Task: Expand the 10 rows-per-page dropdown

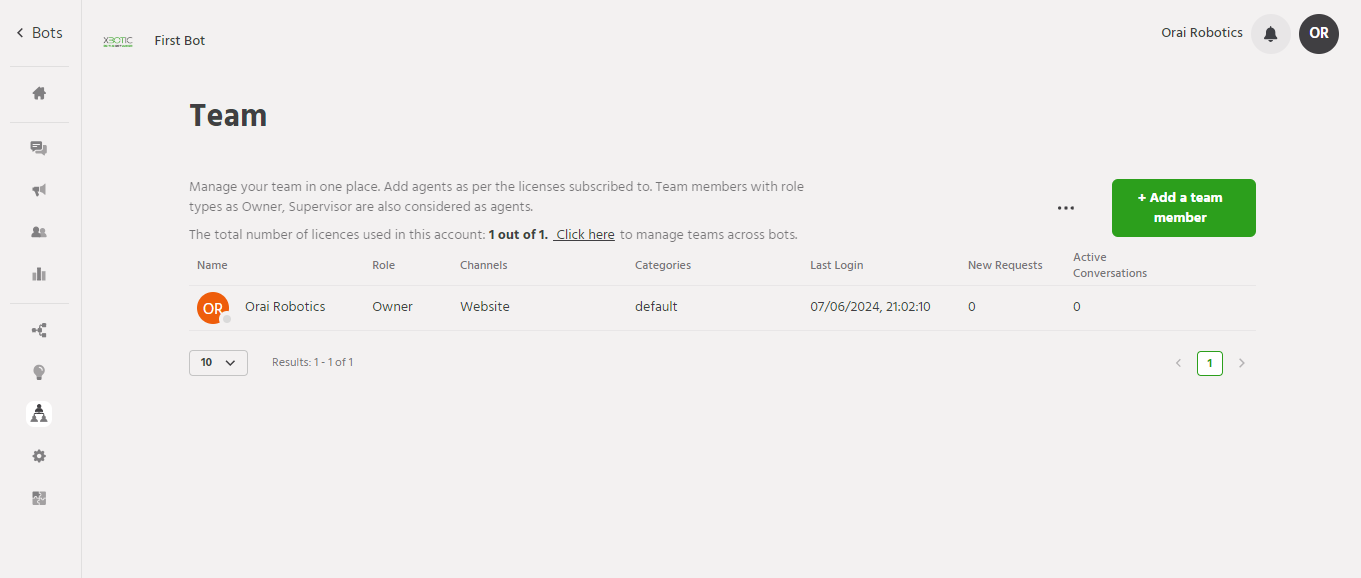Action: 218,362
